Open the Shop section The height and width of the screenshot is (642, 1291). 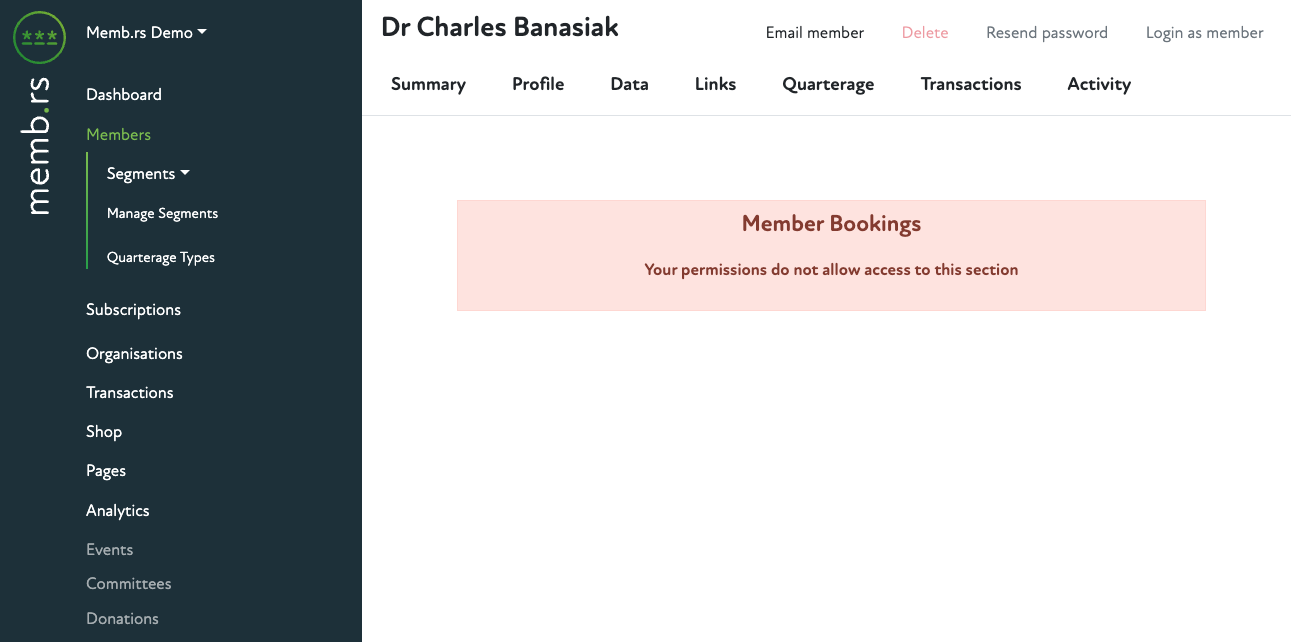pyautogui.click(x=104, y=432)
